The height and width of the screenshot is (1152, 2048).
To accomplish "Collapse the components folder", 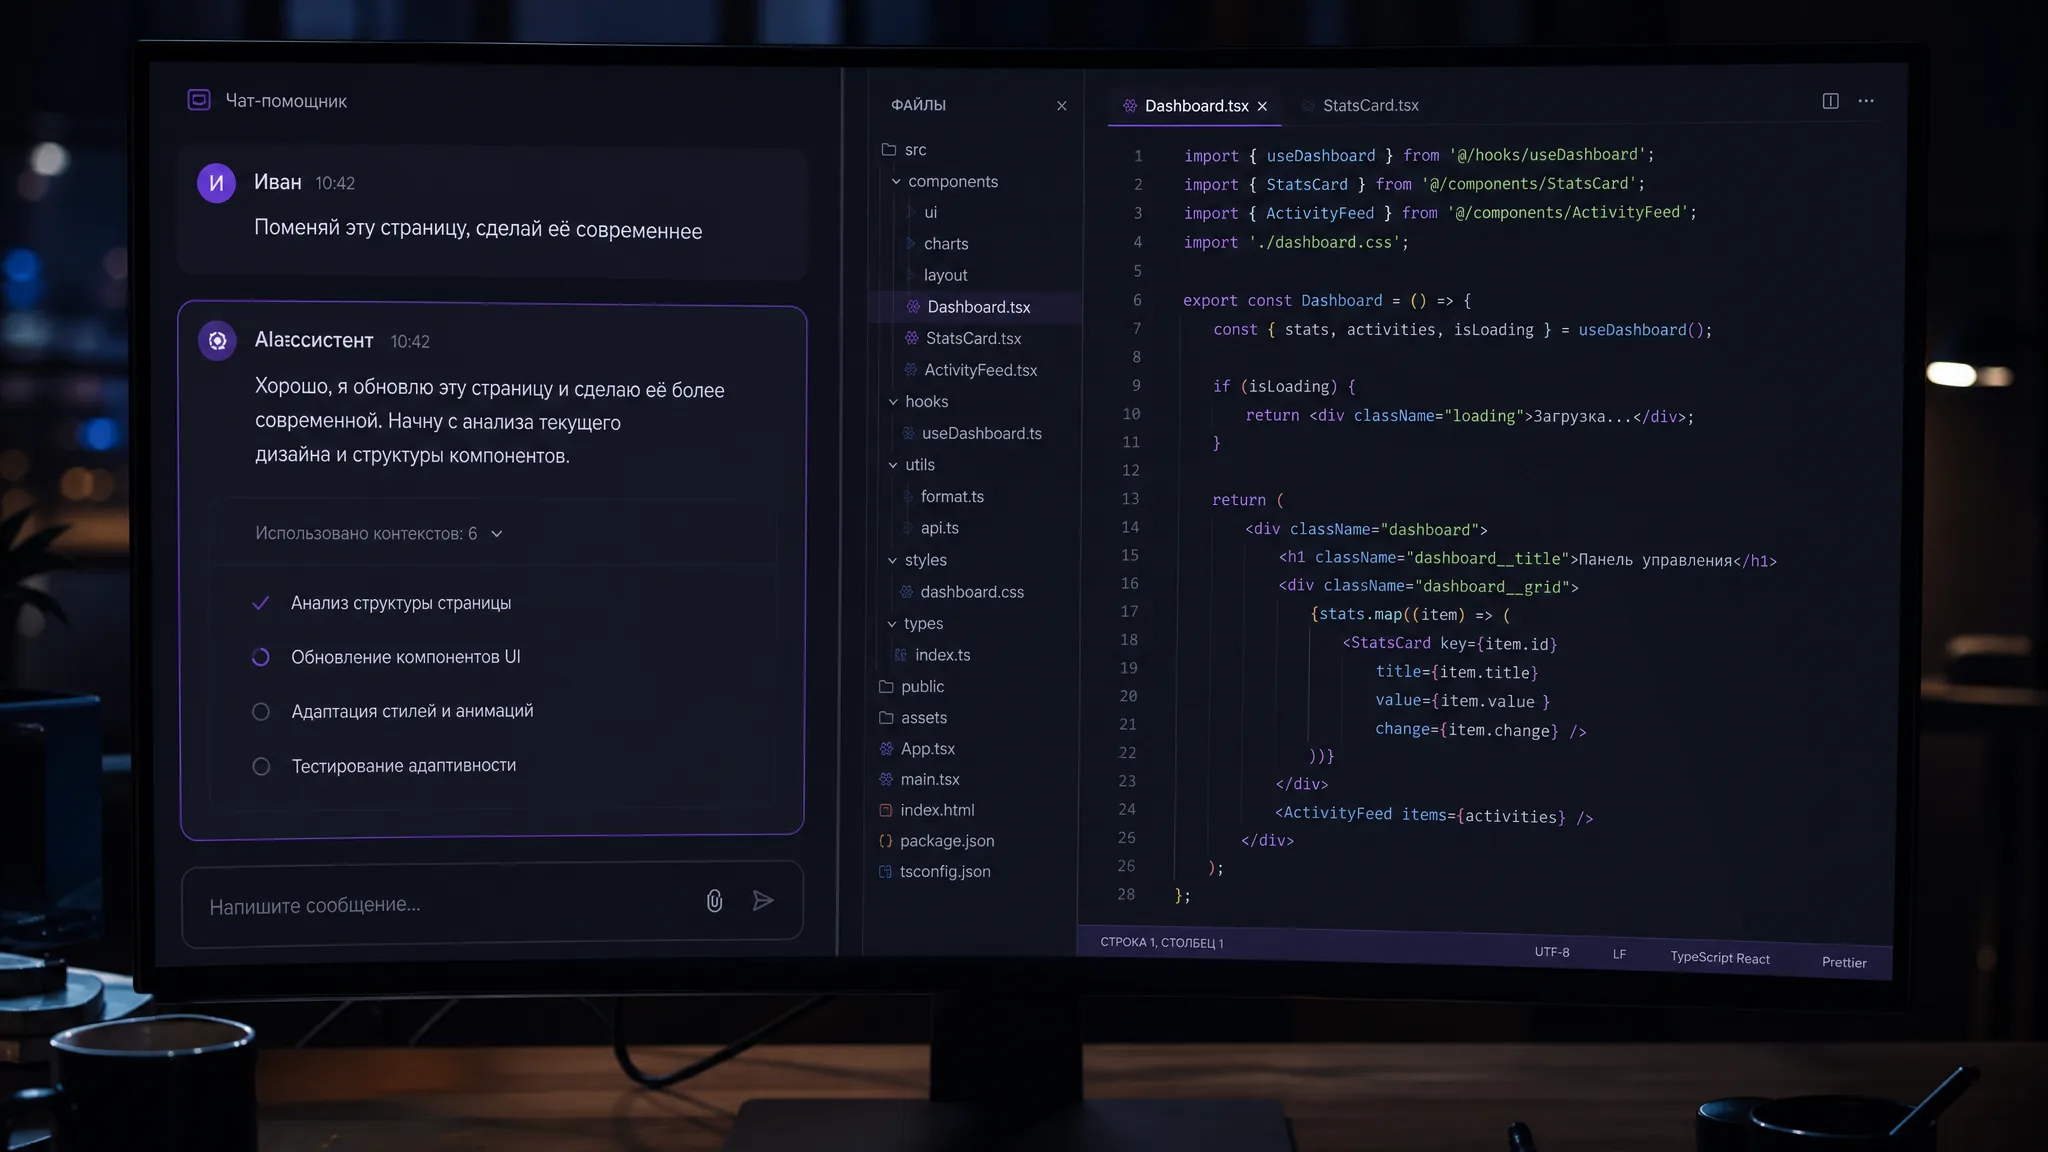I will (896, 182).
